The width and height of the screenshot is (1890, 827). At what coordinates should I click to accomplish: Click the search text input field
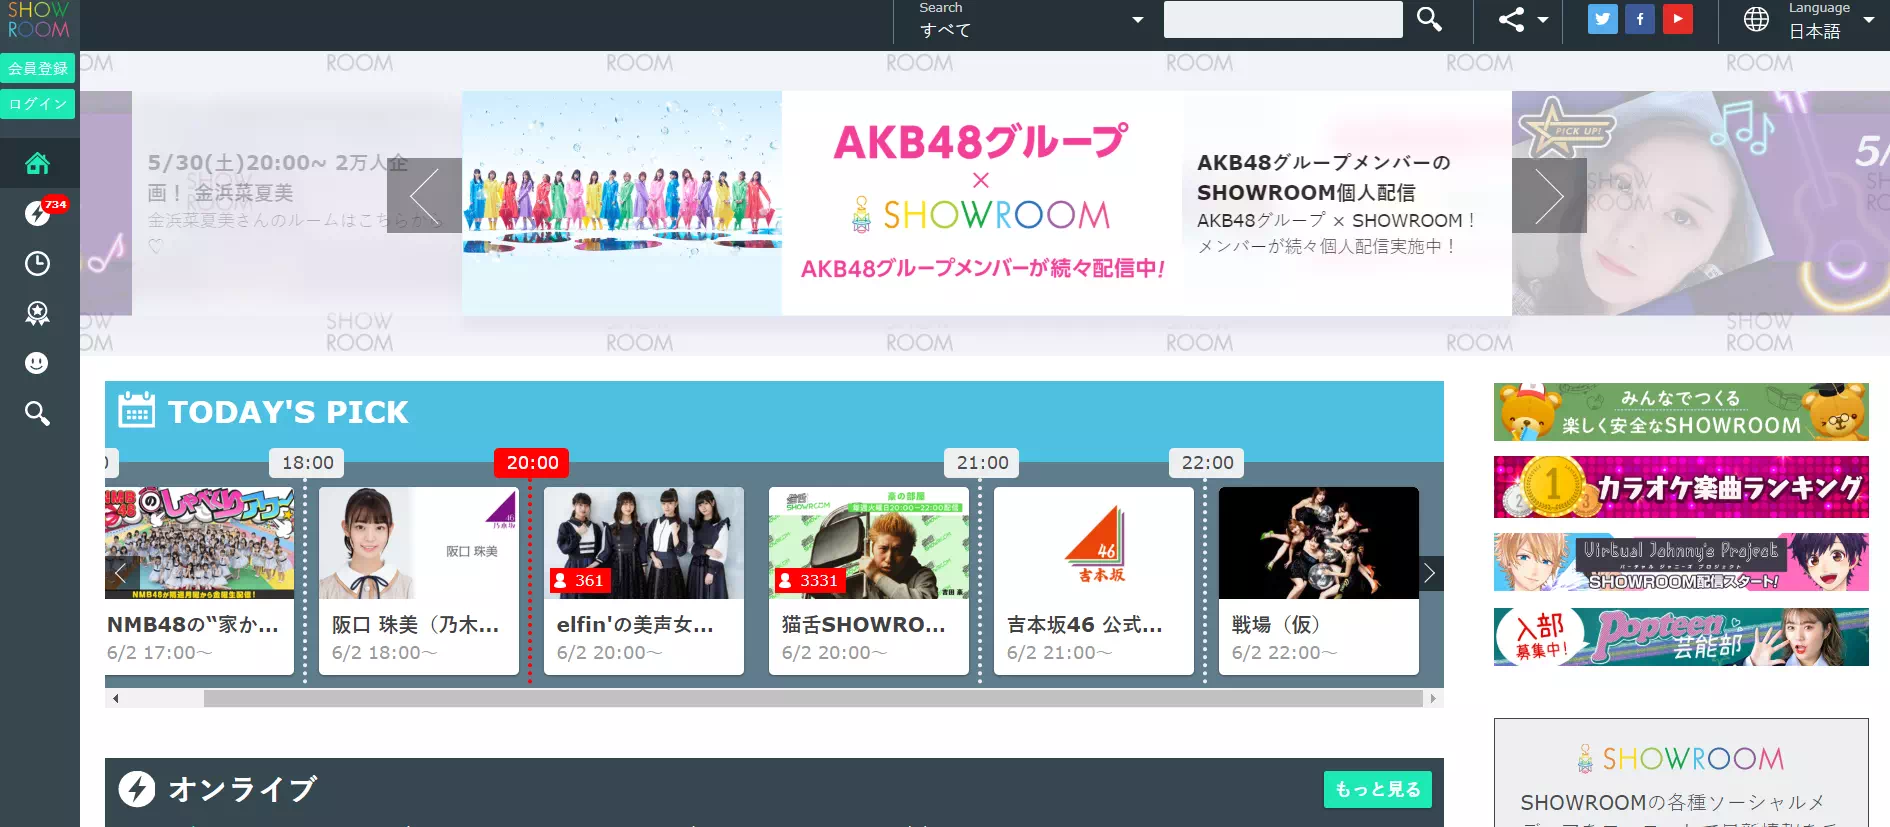(x=1282, y=19)
